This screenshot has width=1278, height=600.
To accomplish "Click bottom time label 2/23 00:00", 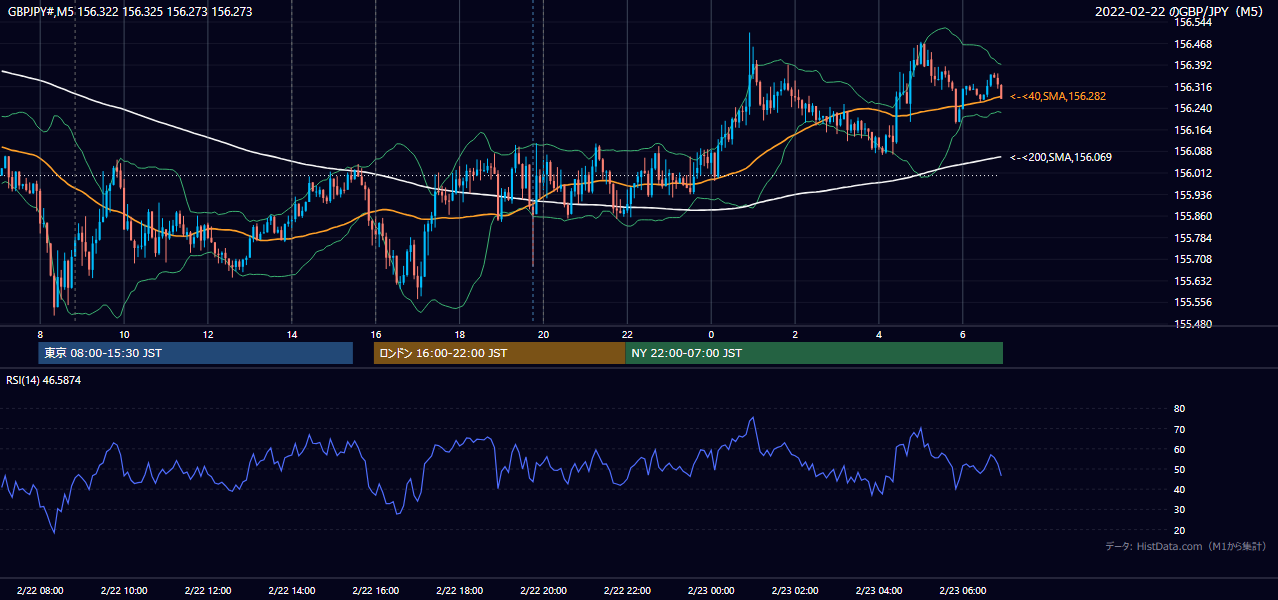I will tap(711, 591).
